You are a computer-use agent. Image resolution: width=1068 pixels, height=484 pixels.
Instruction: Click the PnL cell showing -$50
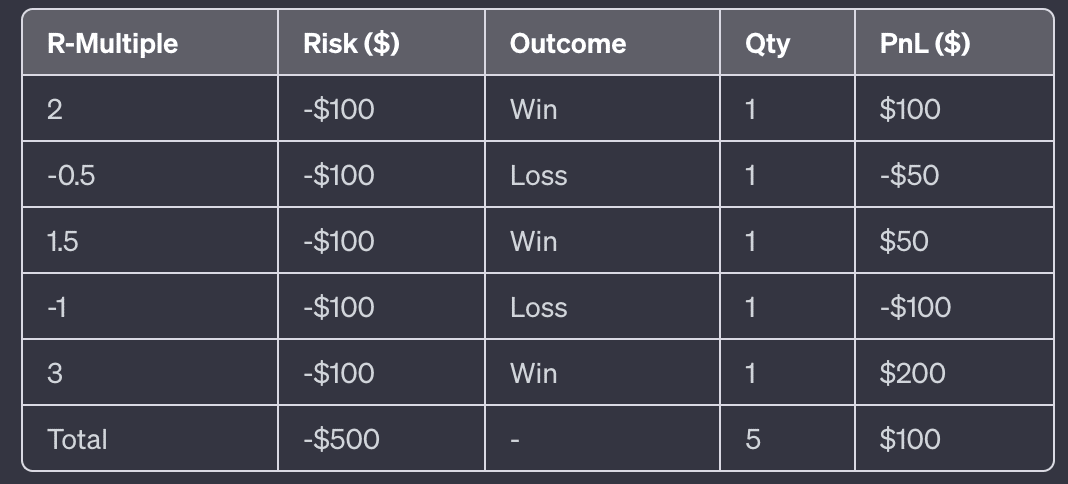coord(909,176)
